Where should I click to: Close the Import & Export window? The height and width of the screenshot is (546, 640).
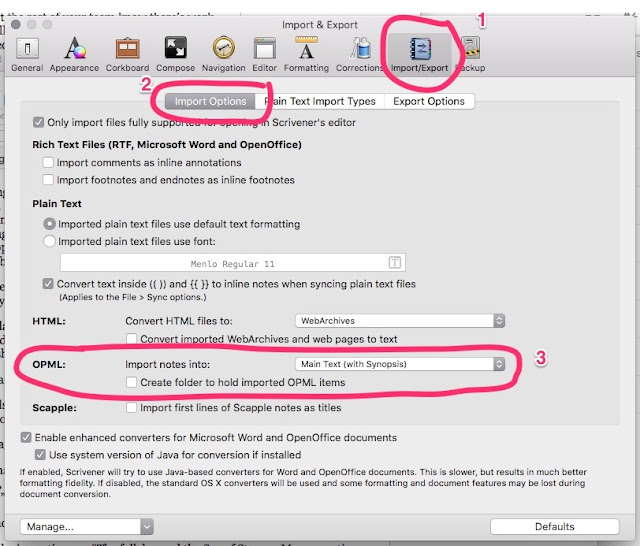point(16,24)
